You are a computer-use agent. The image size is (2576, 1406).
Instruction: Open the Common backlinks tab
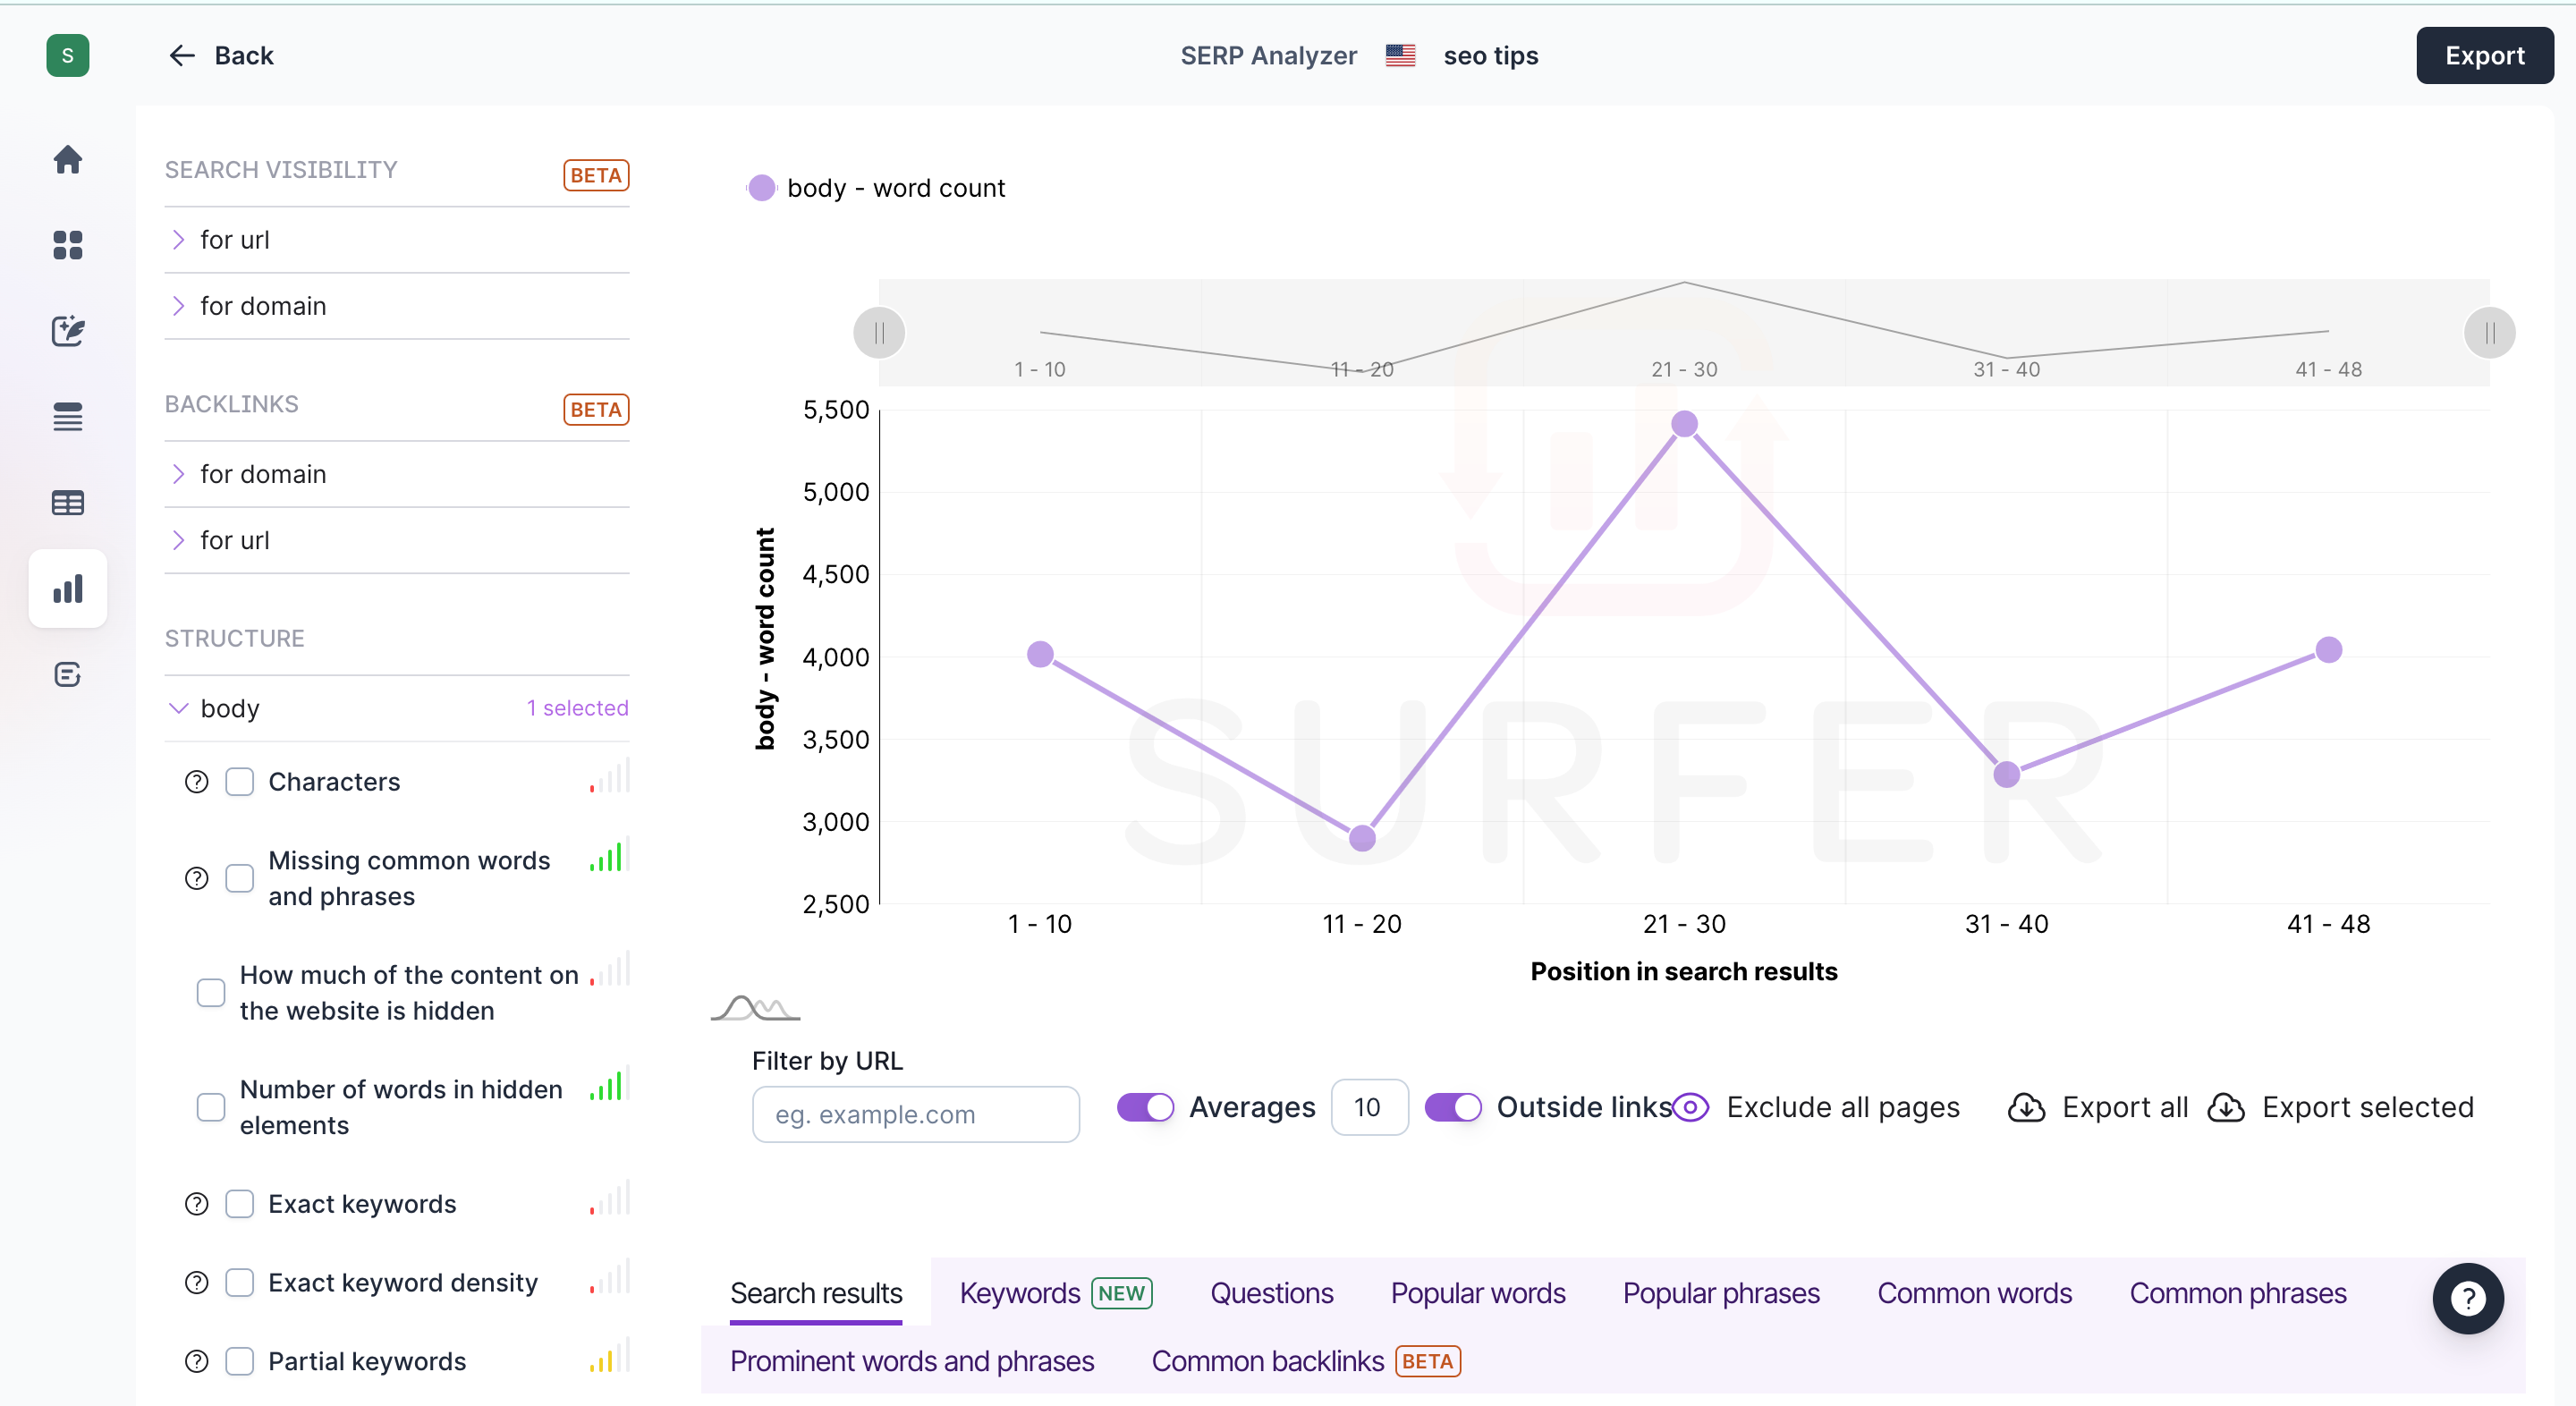[1306, 1361]
